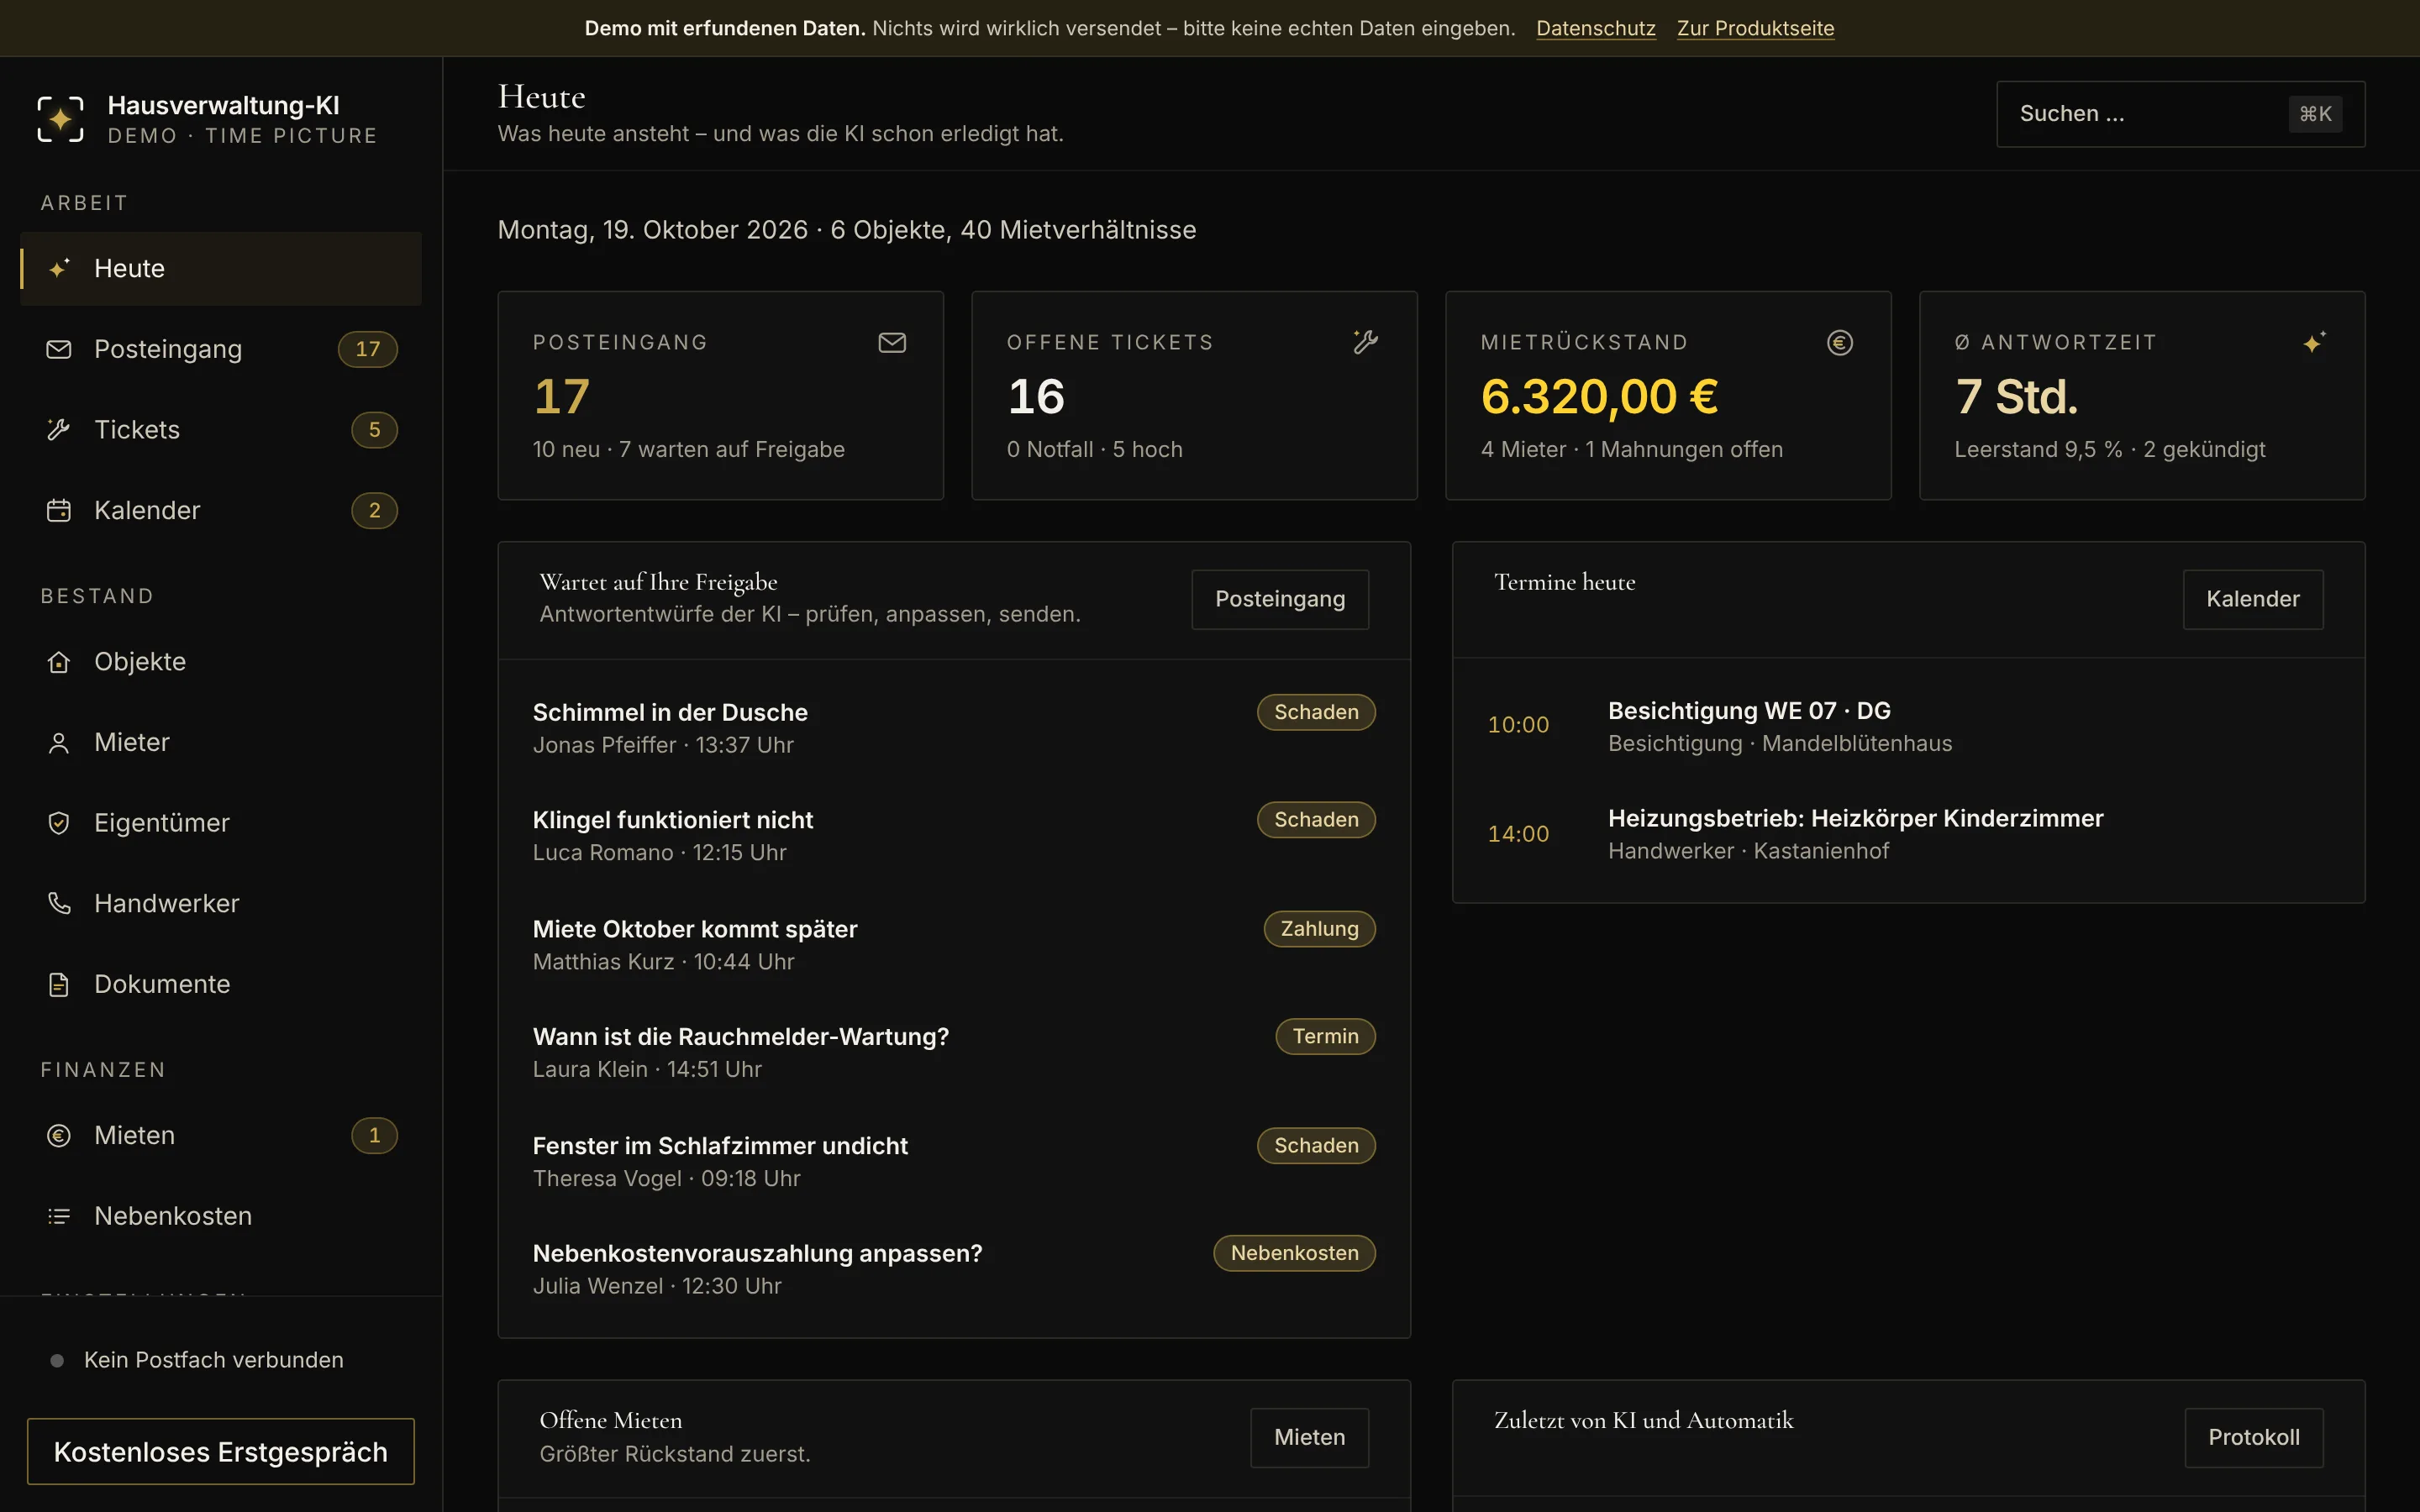
Task: Click the Kostenloses Erstgespräch button
Action: point(221,1451)
